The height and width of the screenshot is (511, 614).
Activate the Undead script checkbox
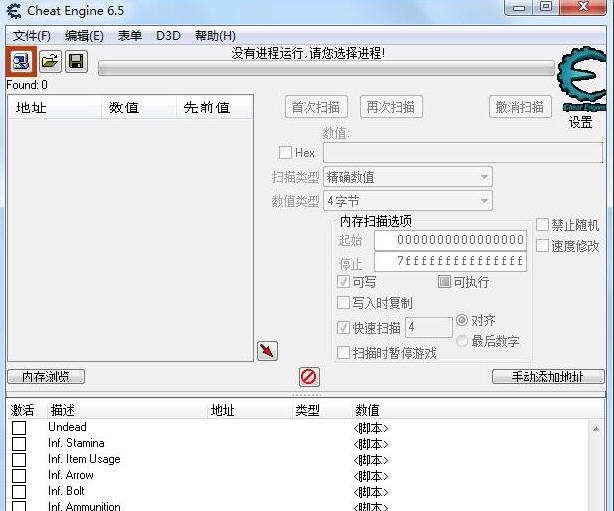[19, 428]
